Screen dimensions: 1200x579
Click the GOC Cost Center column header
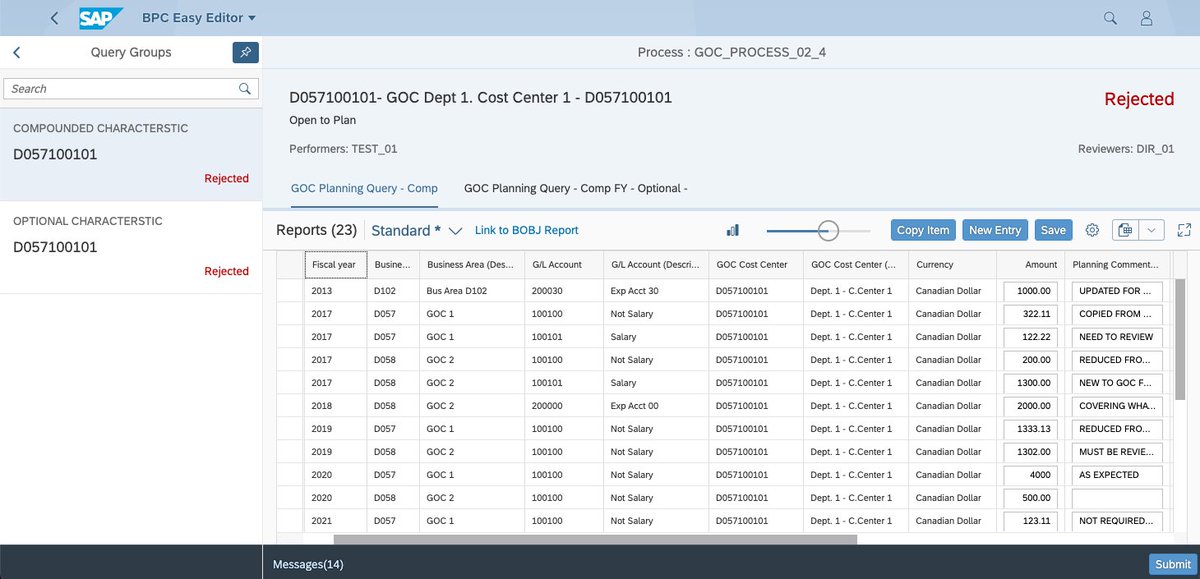(x=755, y=265)
